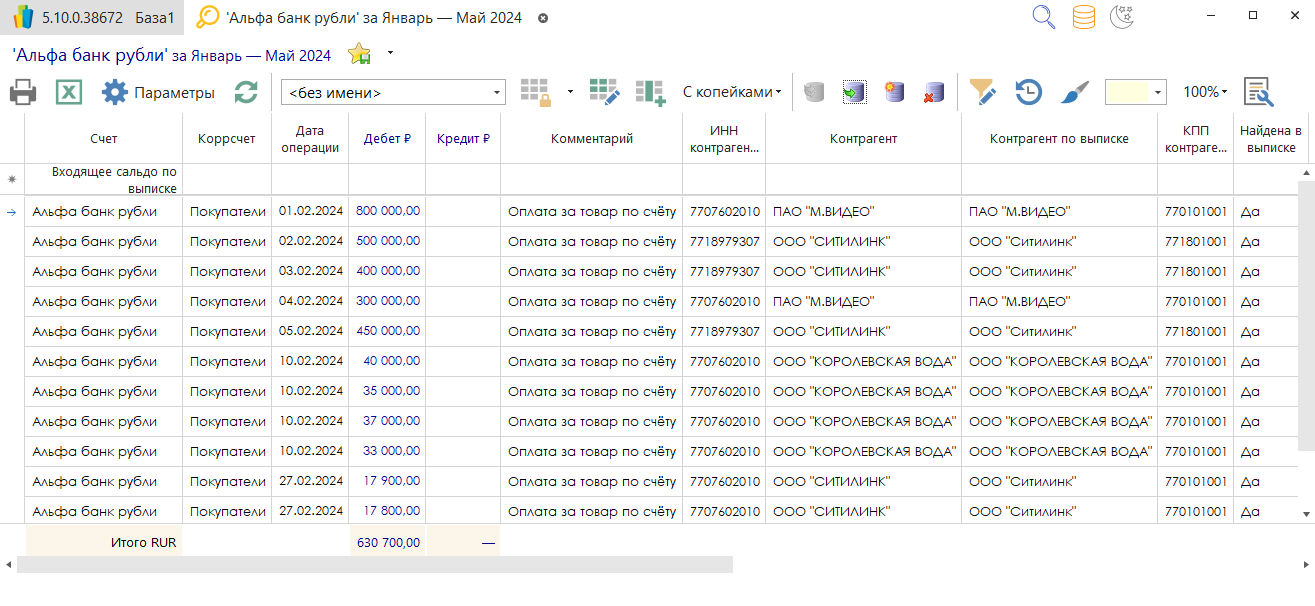This screenshot has height=606, width=1315.
Task: Expand the 'С копейками' dropdown
Action: [x=732, y=92]
